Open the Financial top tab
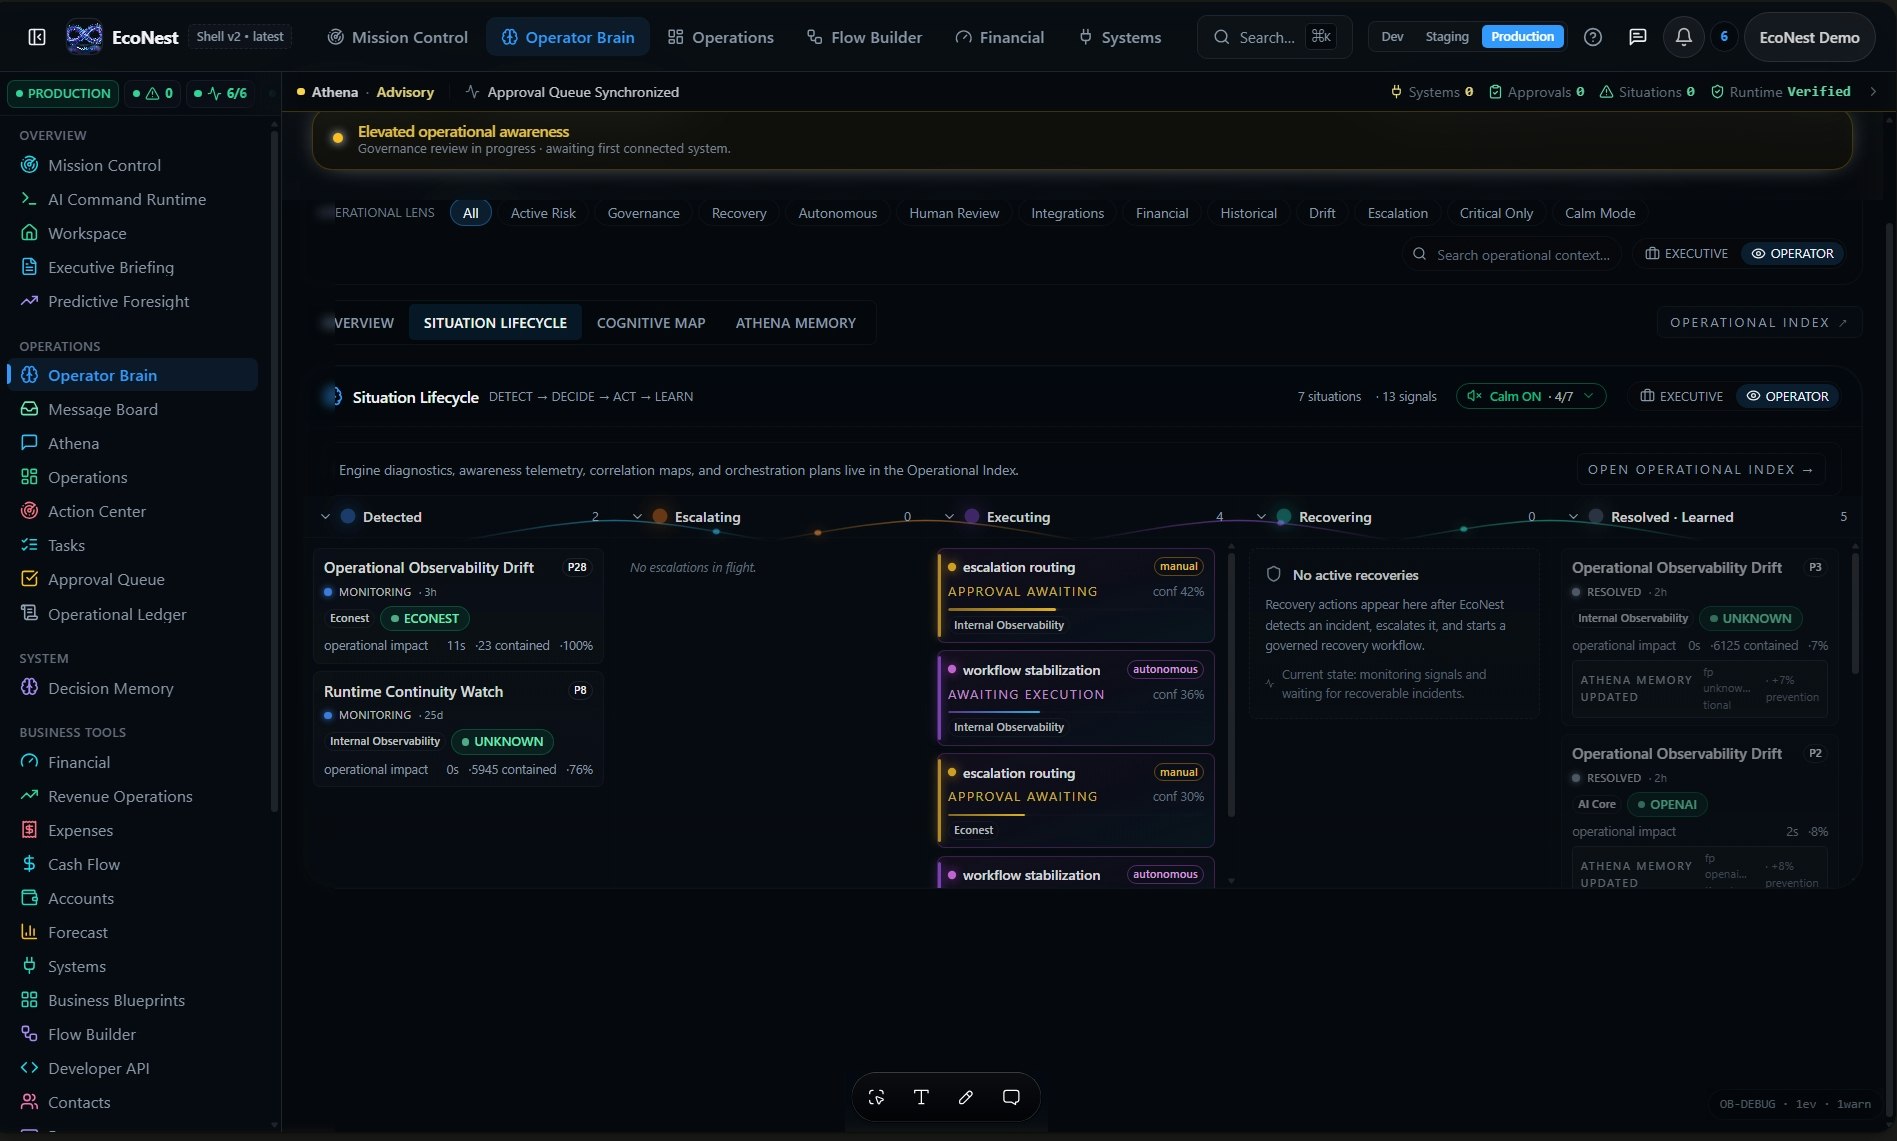Viewport: 1897px width, 1141px height. click(999, 37)
